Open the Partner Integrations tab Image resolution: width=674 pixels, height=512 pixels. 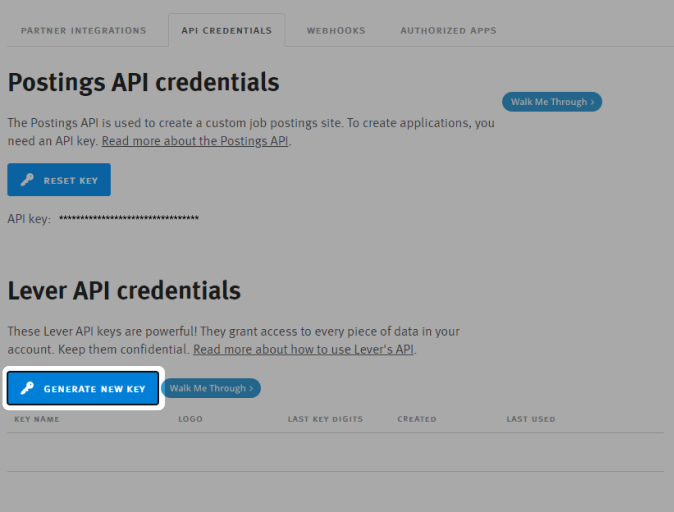click(x=83, y=30)
